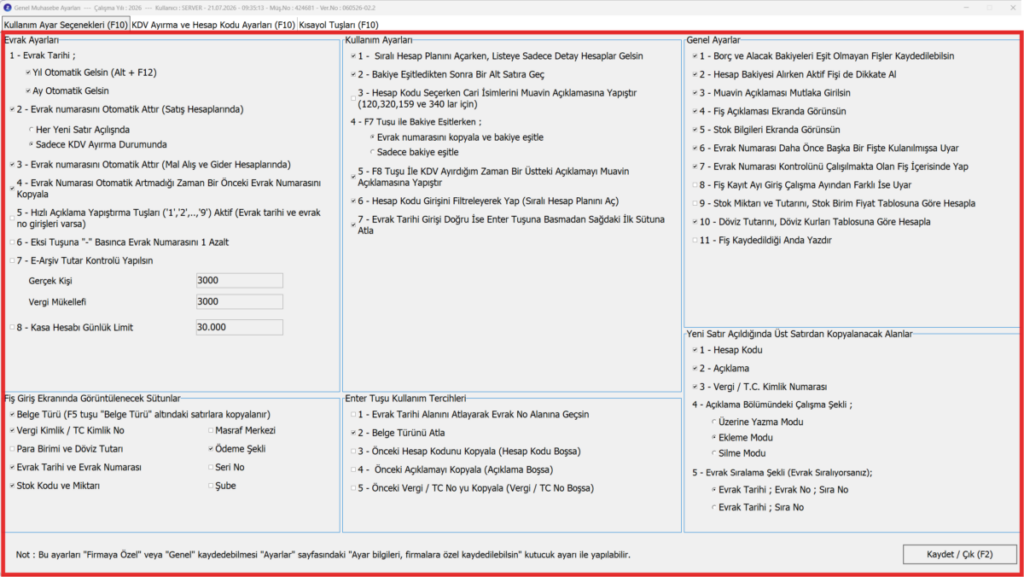The height and width of the screenshot is (577, 1024).
Task: Toggle Fiş Açıklaması Ekranda Görünsün checkbox
Action: (695, 112)
